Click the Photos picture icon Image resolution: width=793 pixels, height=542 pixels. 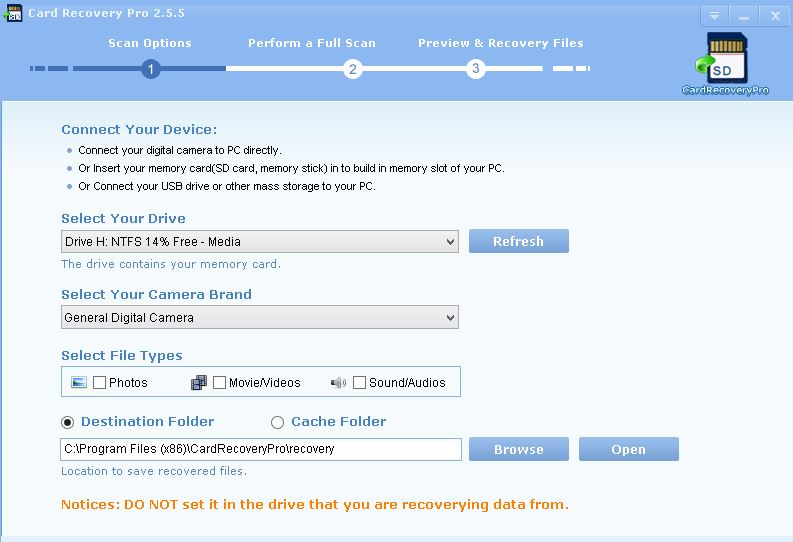pos(79,382)
